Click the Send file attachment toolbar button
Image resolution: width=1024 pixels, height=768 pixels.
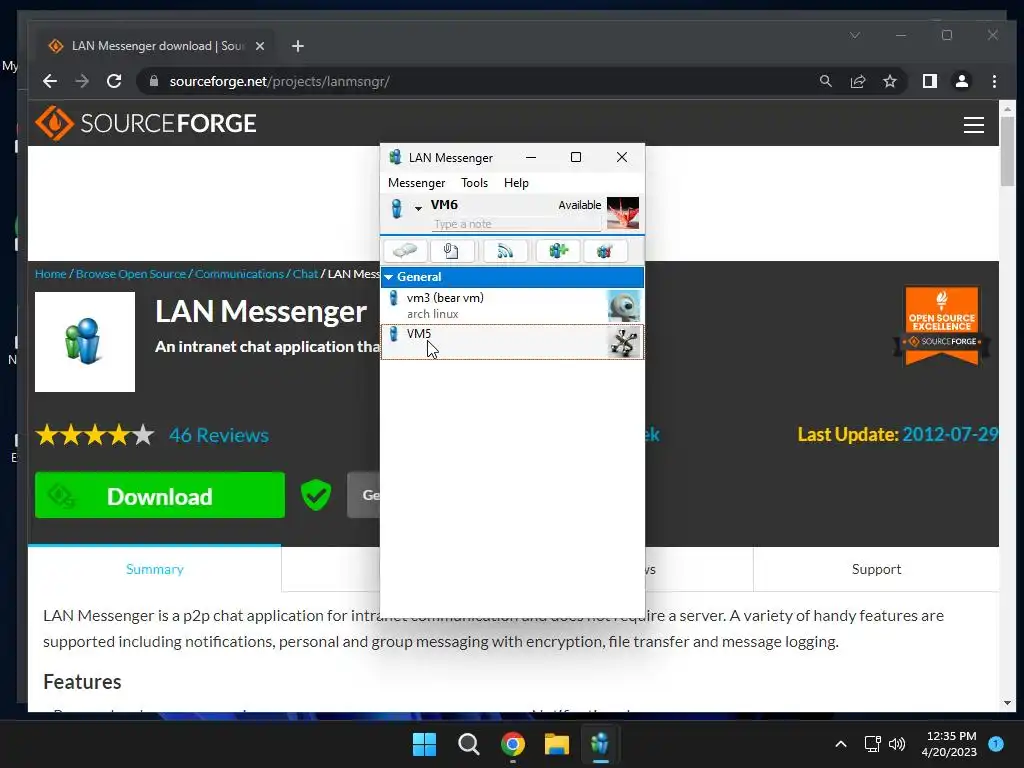coord(452,251)
